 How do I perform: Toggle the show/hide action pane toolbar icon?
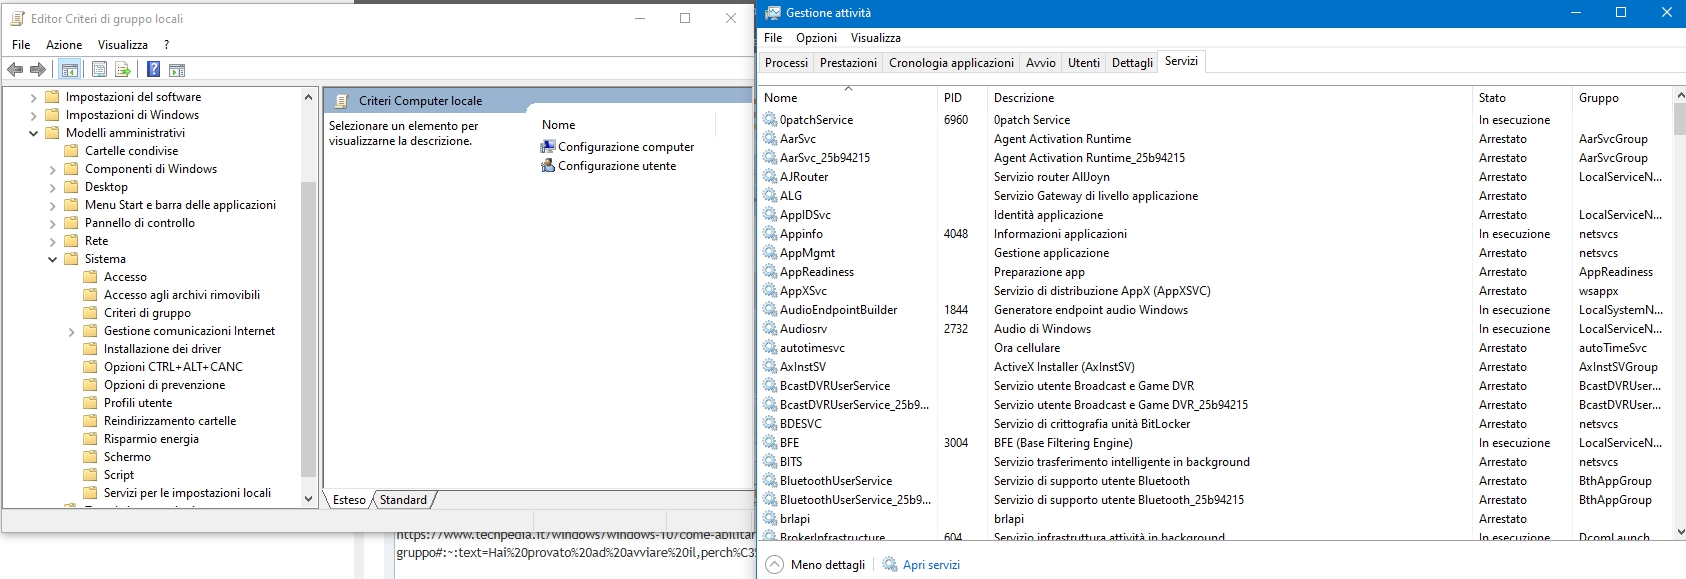tap(177, 69)
